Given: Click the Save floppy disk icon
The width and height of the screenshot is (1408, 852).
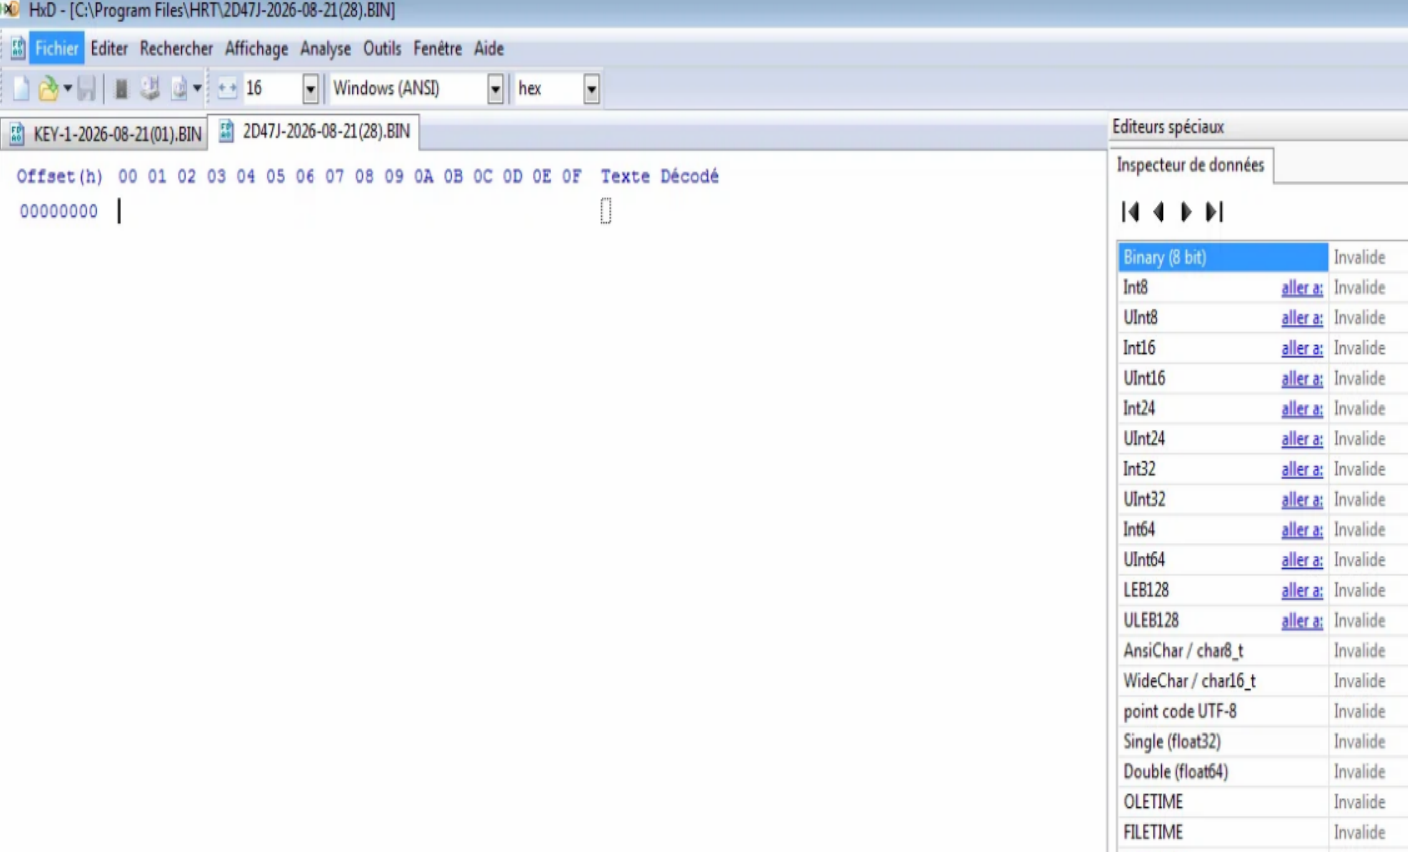Looking at the screenshot, I should pyautogui.click(x=87, y=89).
